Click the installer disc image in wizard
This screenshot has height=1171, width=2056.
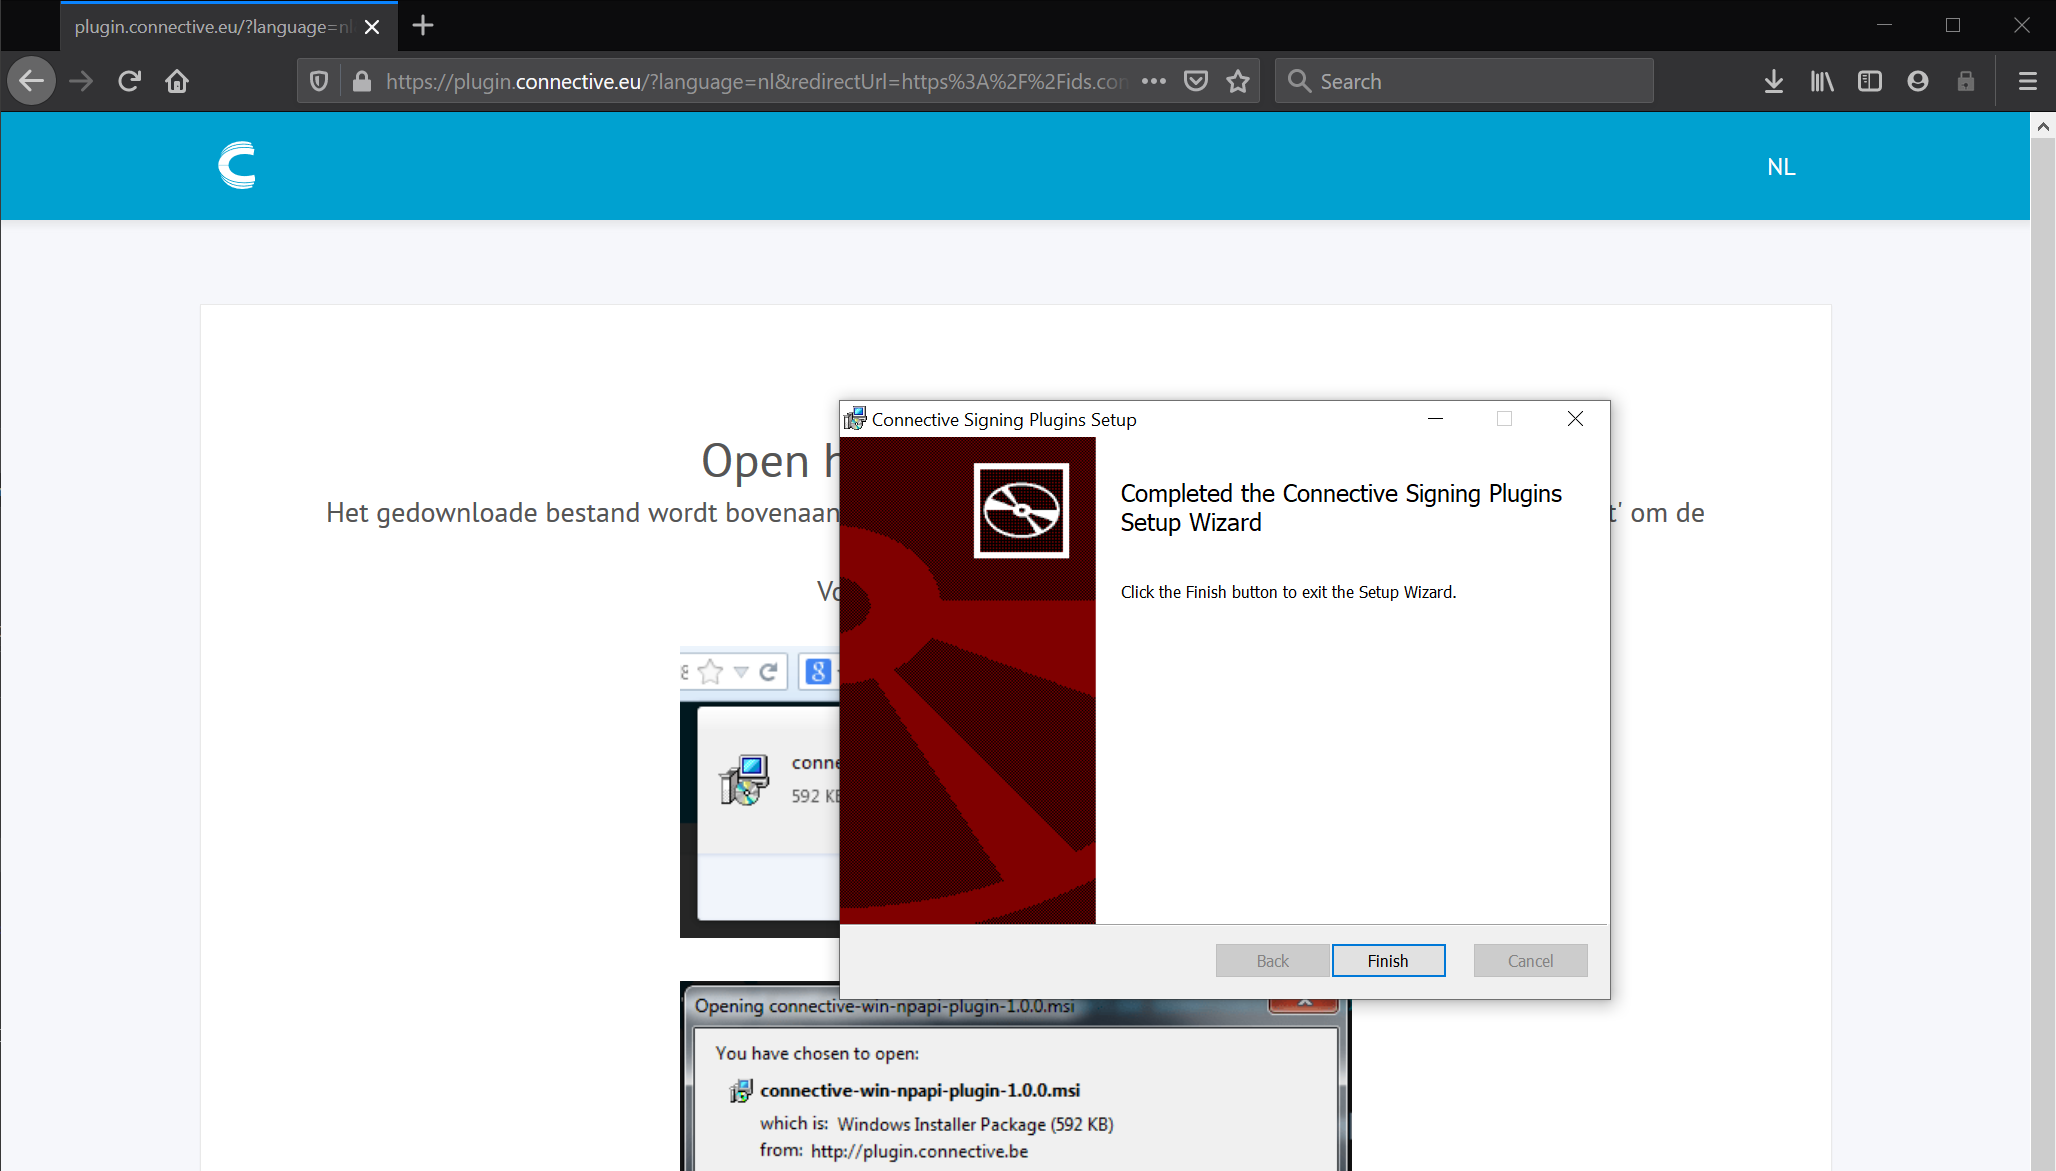click(x=1021, y=510)
